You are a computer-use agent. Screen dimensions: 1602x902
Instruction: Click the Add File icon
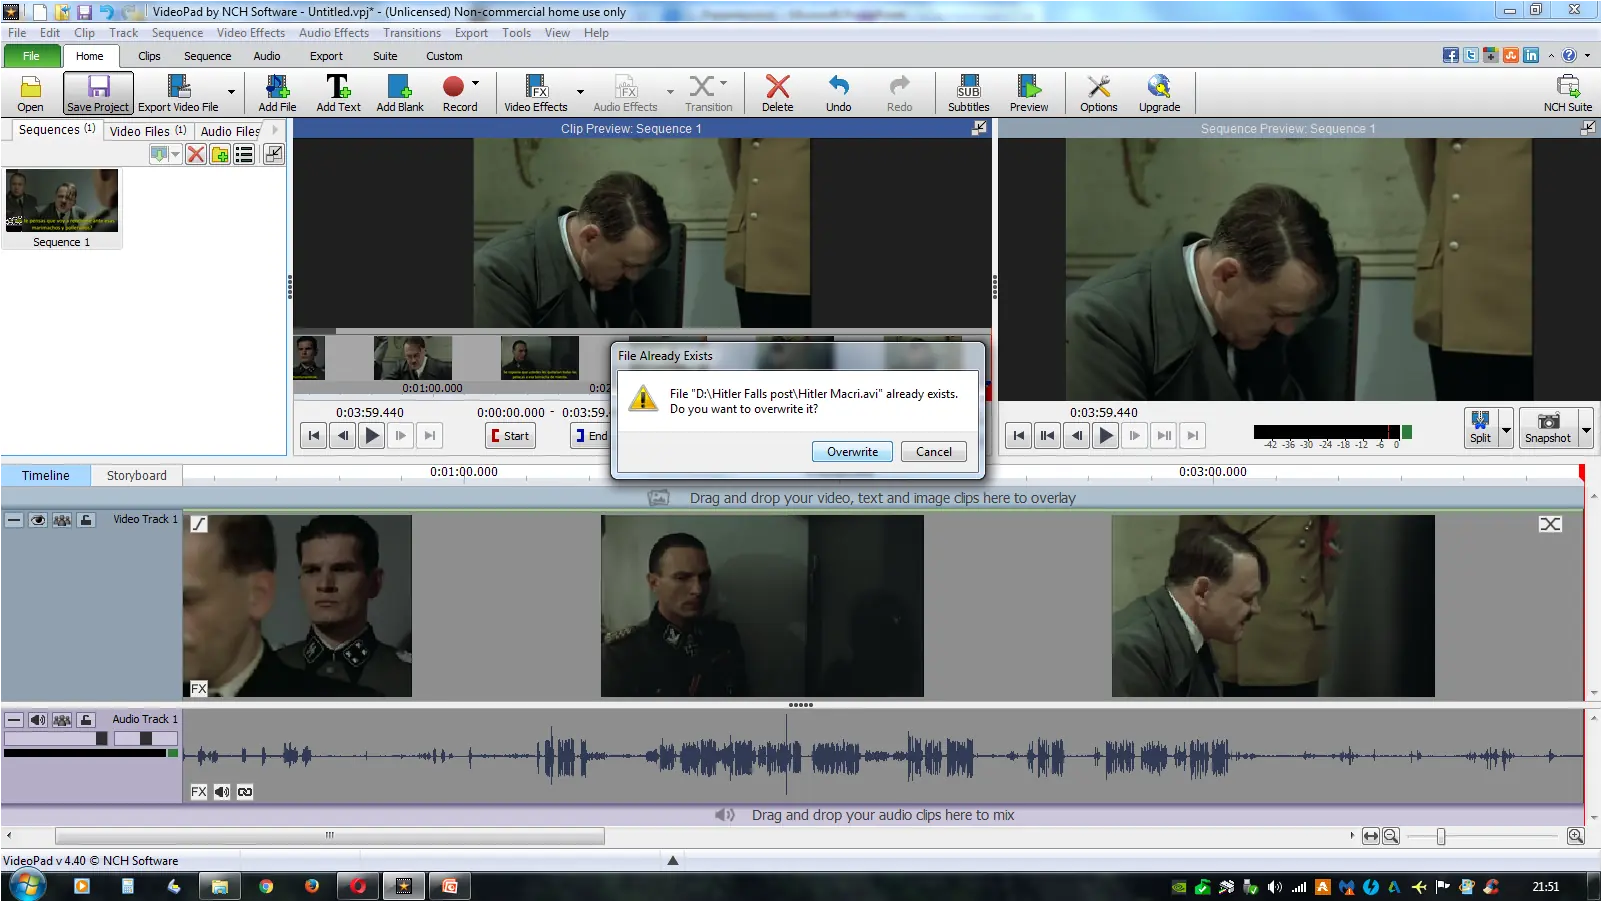coord(277,93)
